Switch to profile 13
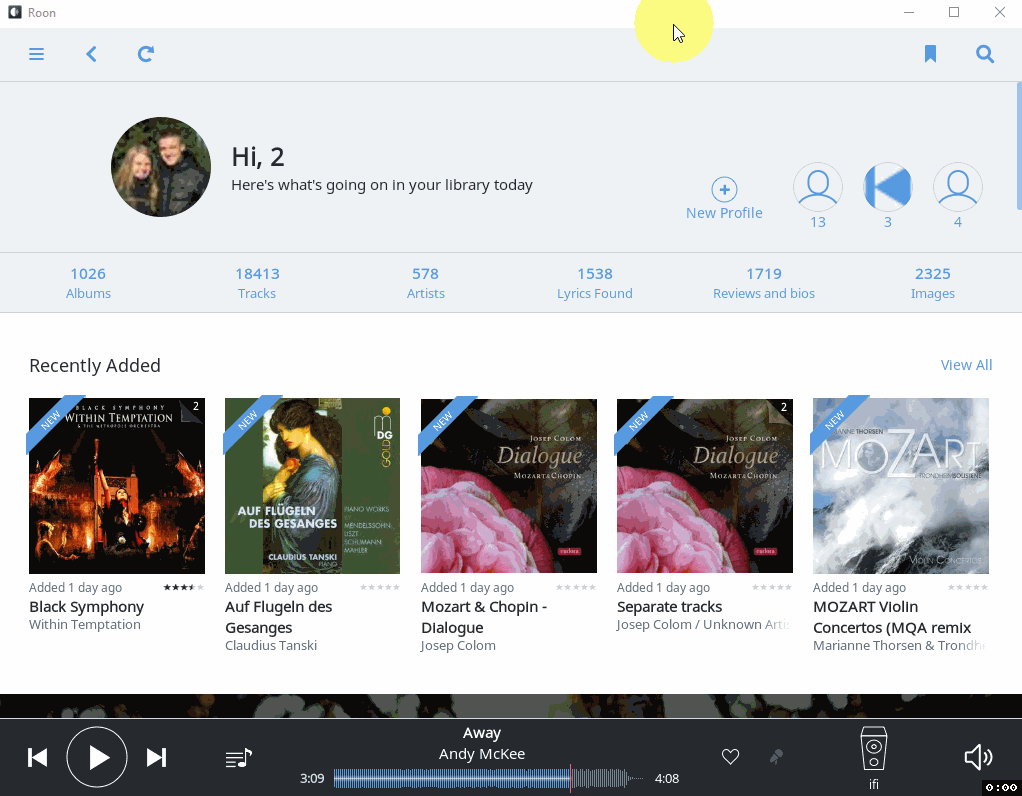 pyautogui.click(x=817, y=187)
